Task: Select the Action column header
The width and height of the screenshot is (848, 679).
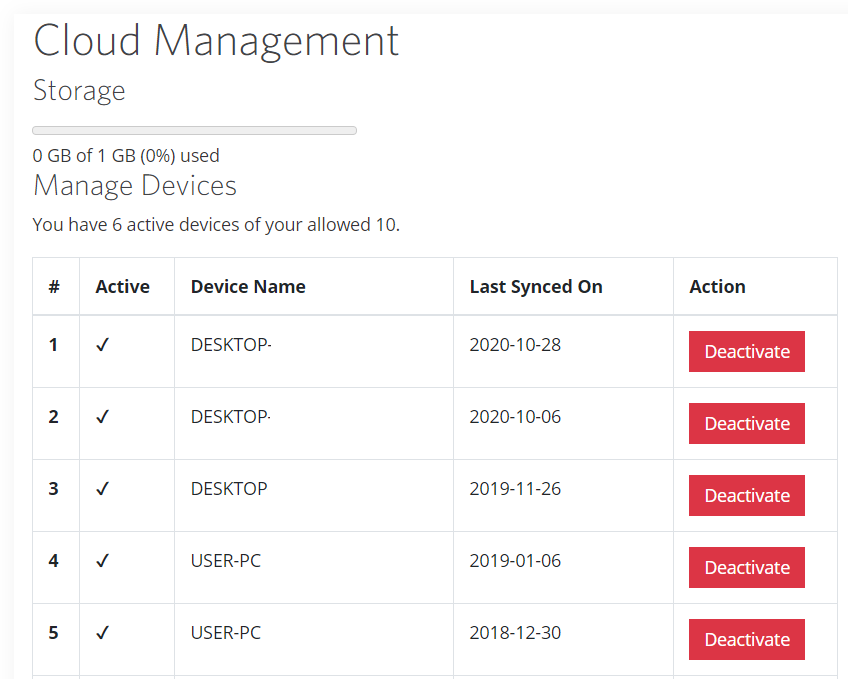Action: [717, 287]
